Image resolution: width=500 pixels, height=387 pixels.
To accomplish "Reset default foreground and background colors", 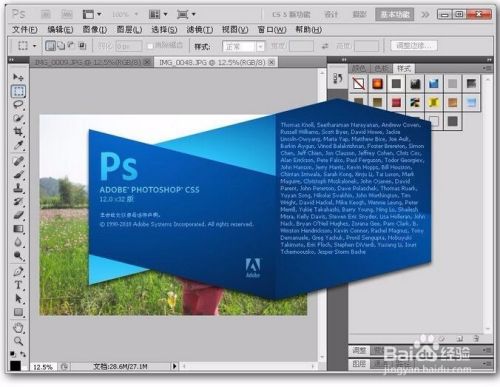I will tap(12, 354).
